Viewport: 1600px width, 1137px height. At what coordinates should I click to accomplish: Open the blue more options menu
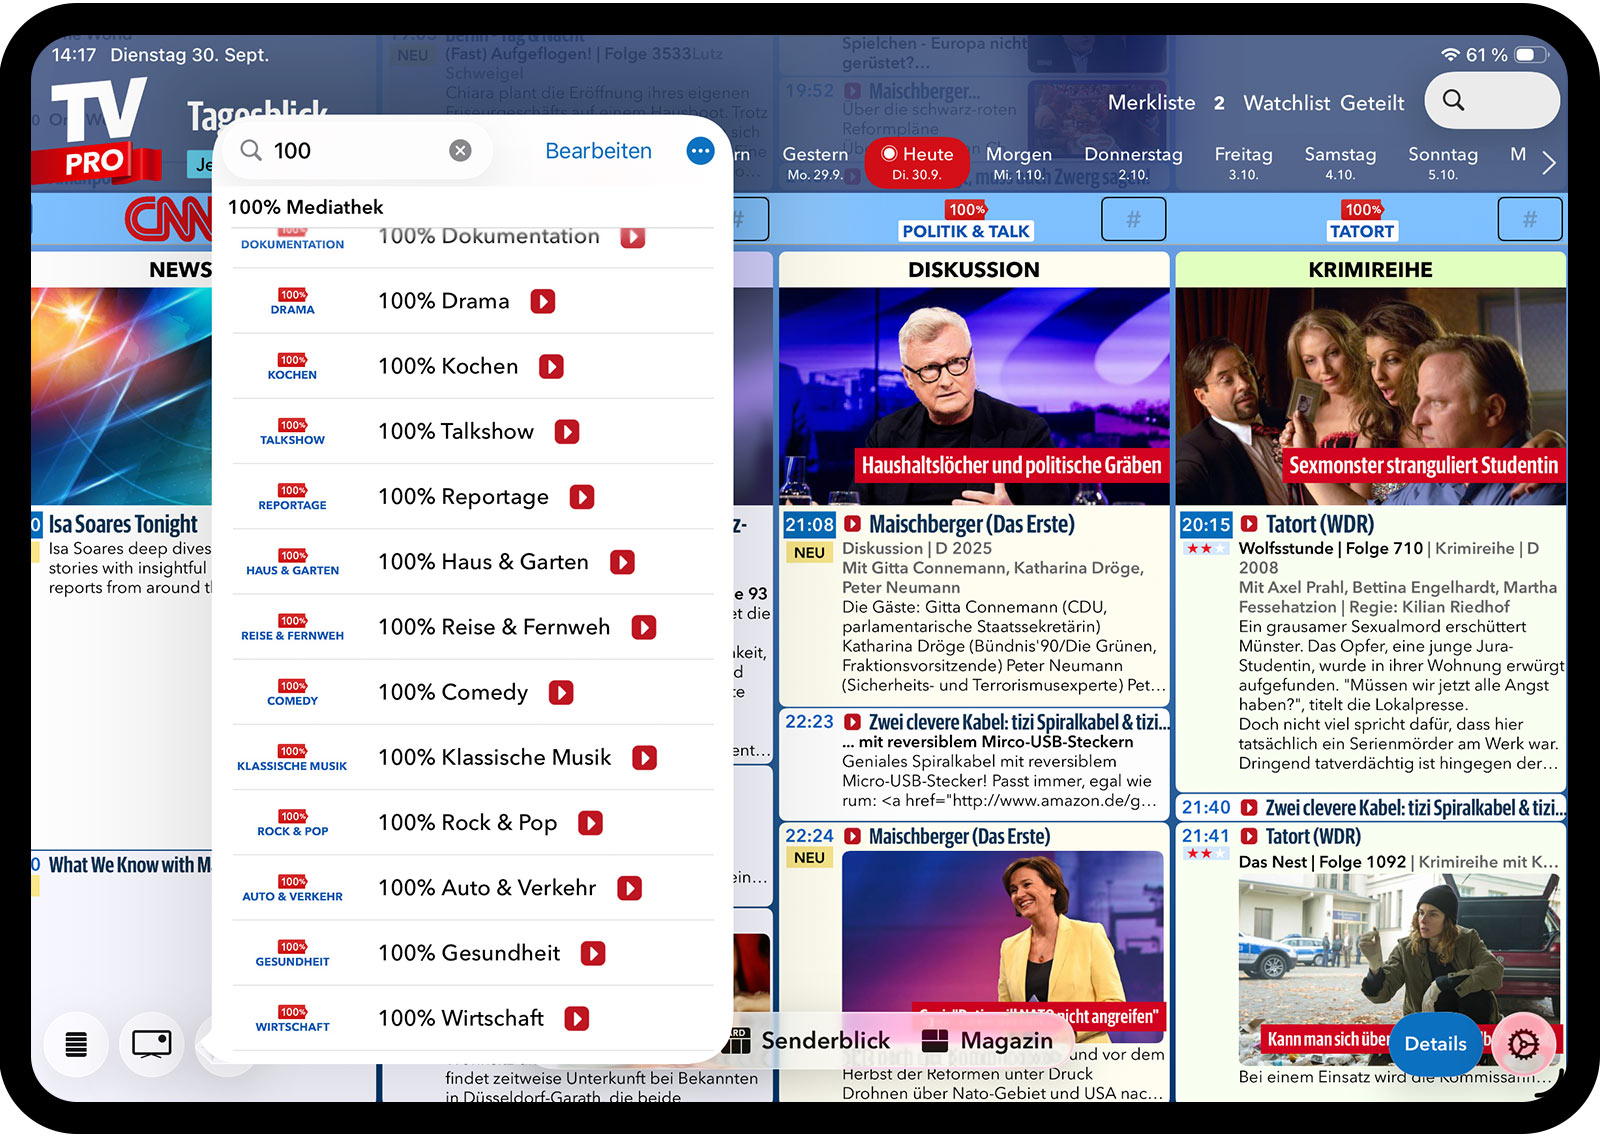coord(700,151)
